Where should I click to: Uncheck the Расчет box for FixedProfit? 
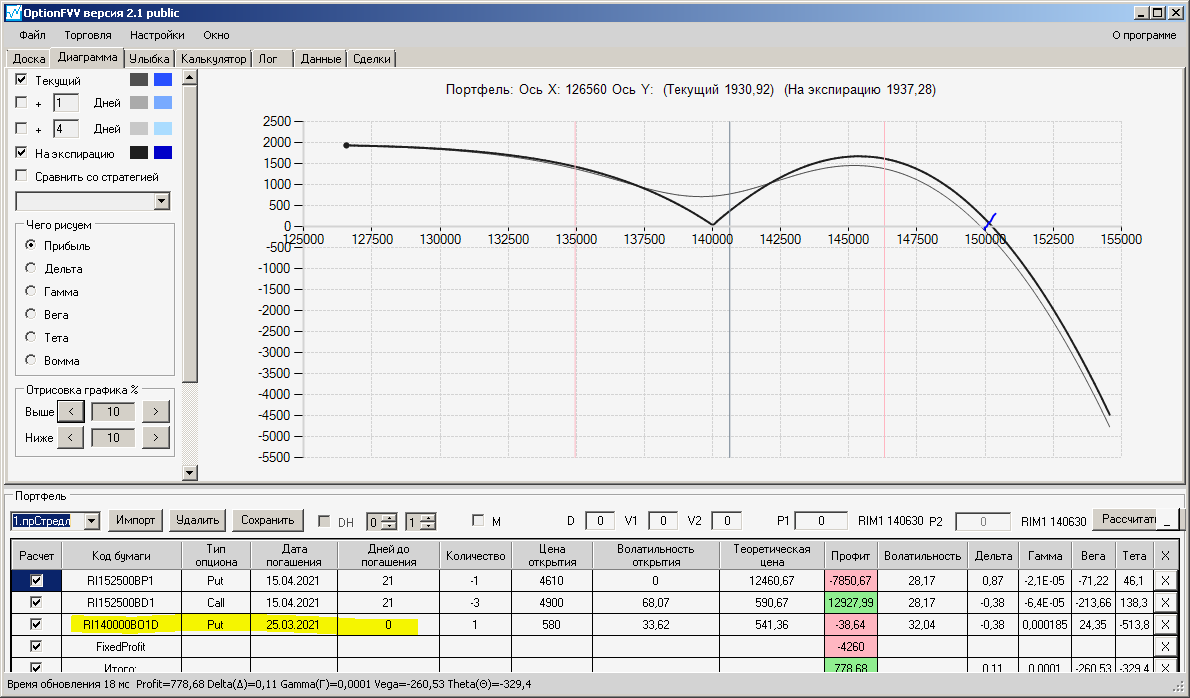36,646
